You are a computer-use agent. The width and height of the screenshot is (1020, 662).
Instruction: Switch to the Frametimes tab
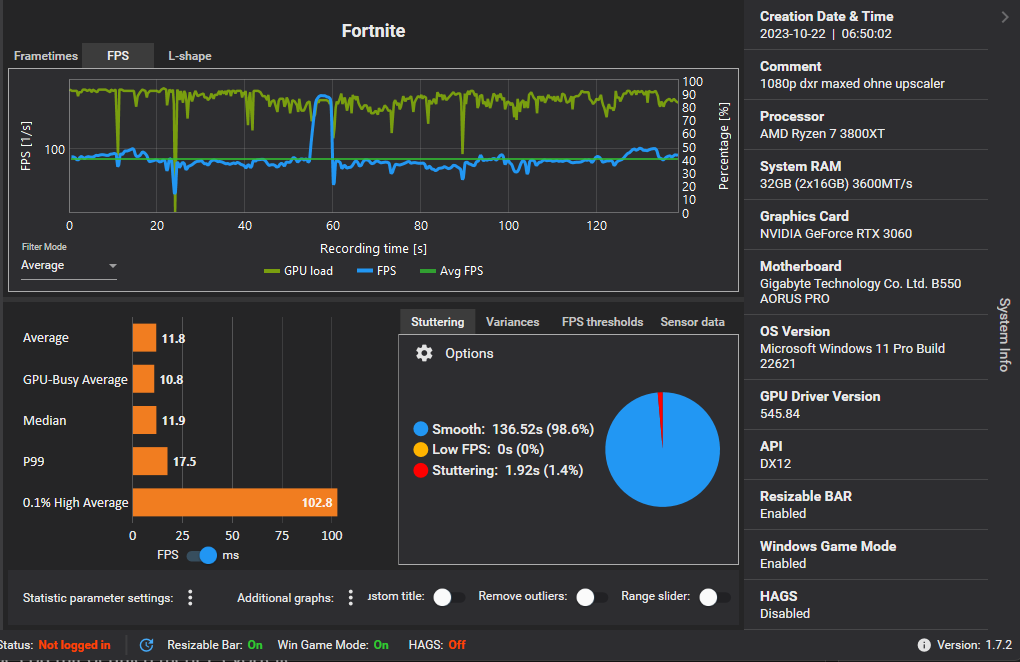(x=46, y=56)
